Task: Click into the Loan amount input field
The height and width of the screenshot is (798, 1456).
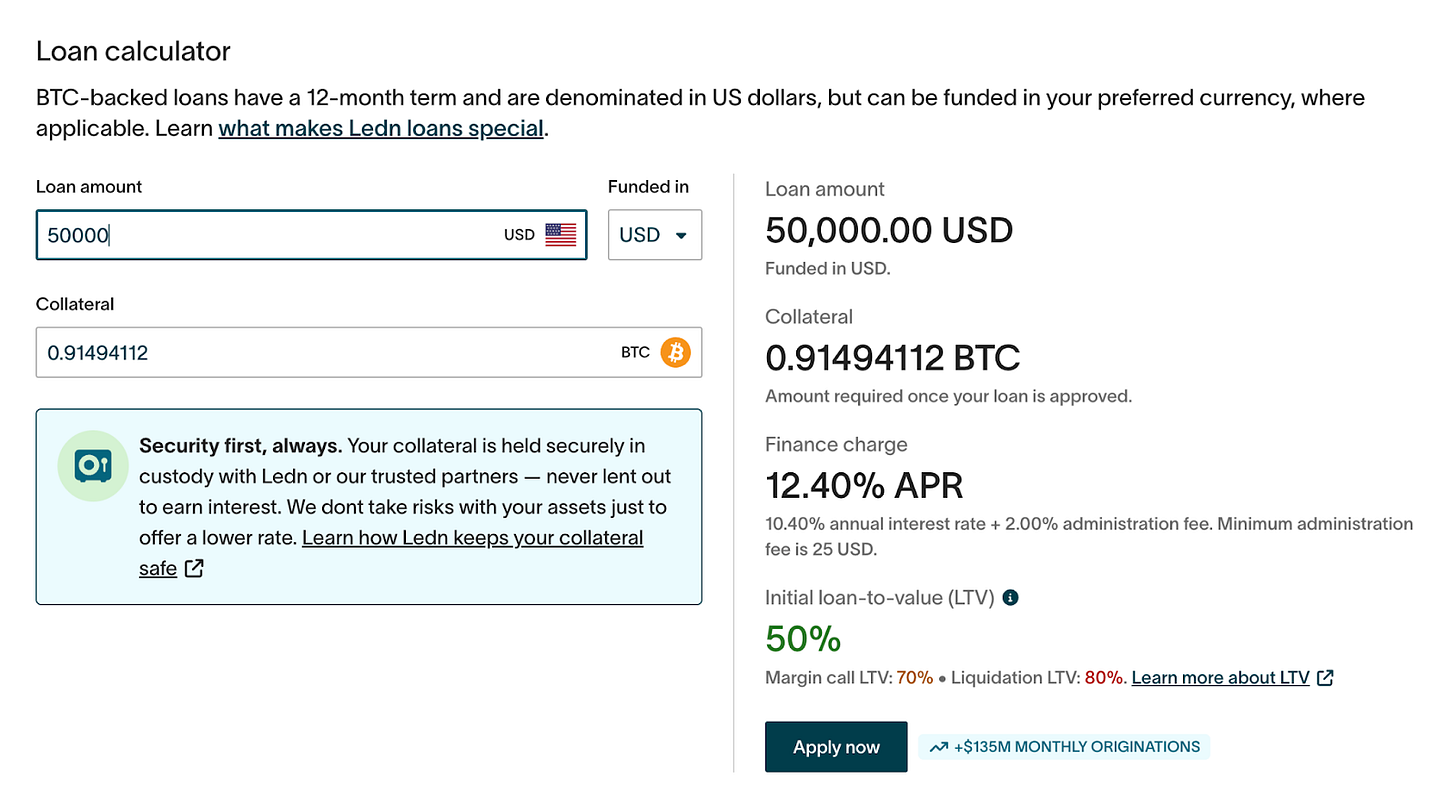Action: (x=270, y=235)
